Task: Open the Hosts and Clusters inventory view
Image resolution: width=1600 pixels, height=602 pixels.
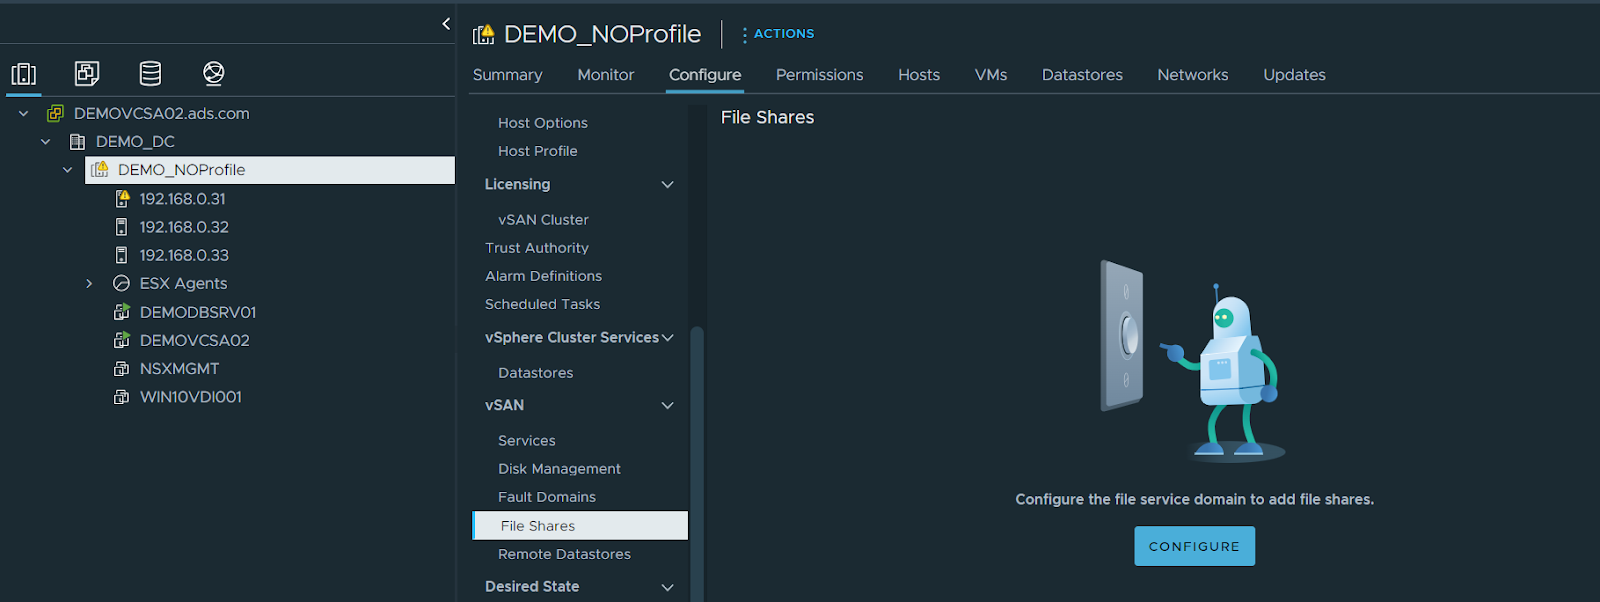Action: coord(24,73)
